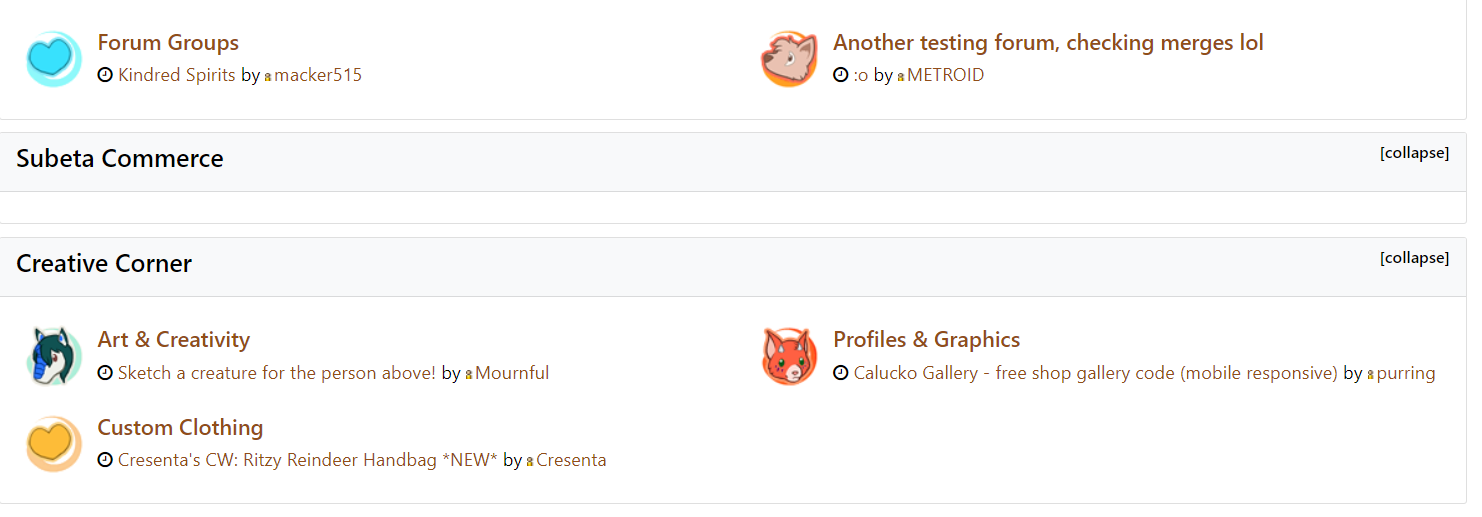
Task: Open the Sketch a creature thread
Action: [277, 373]
